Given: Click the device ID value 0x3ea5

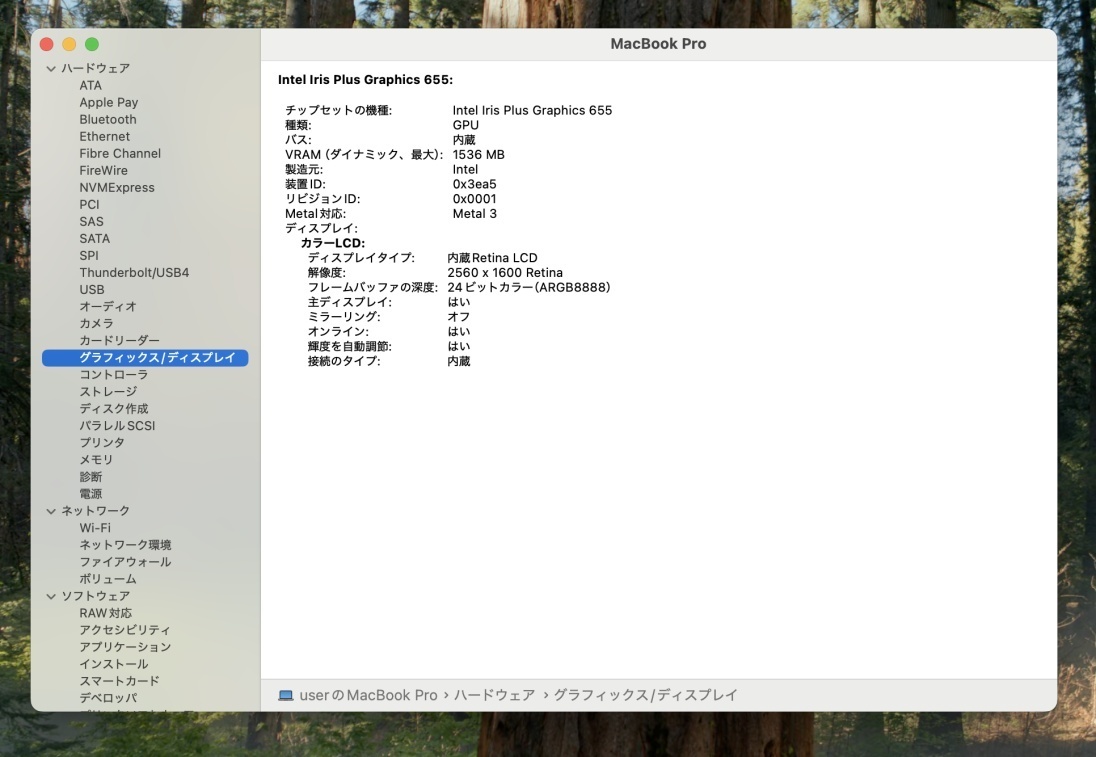Looking at the screenshot, I should [x=475, y=184].
